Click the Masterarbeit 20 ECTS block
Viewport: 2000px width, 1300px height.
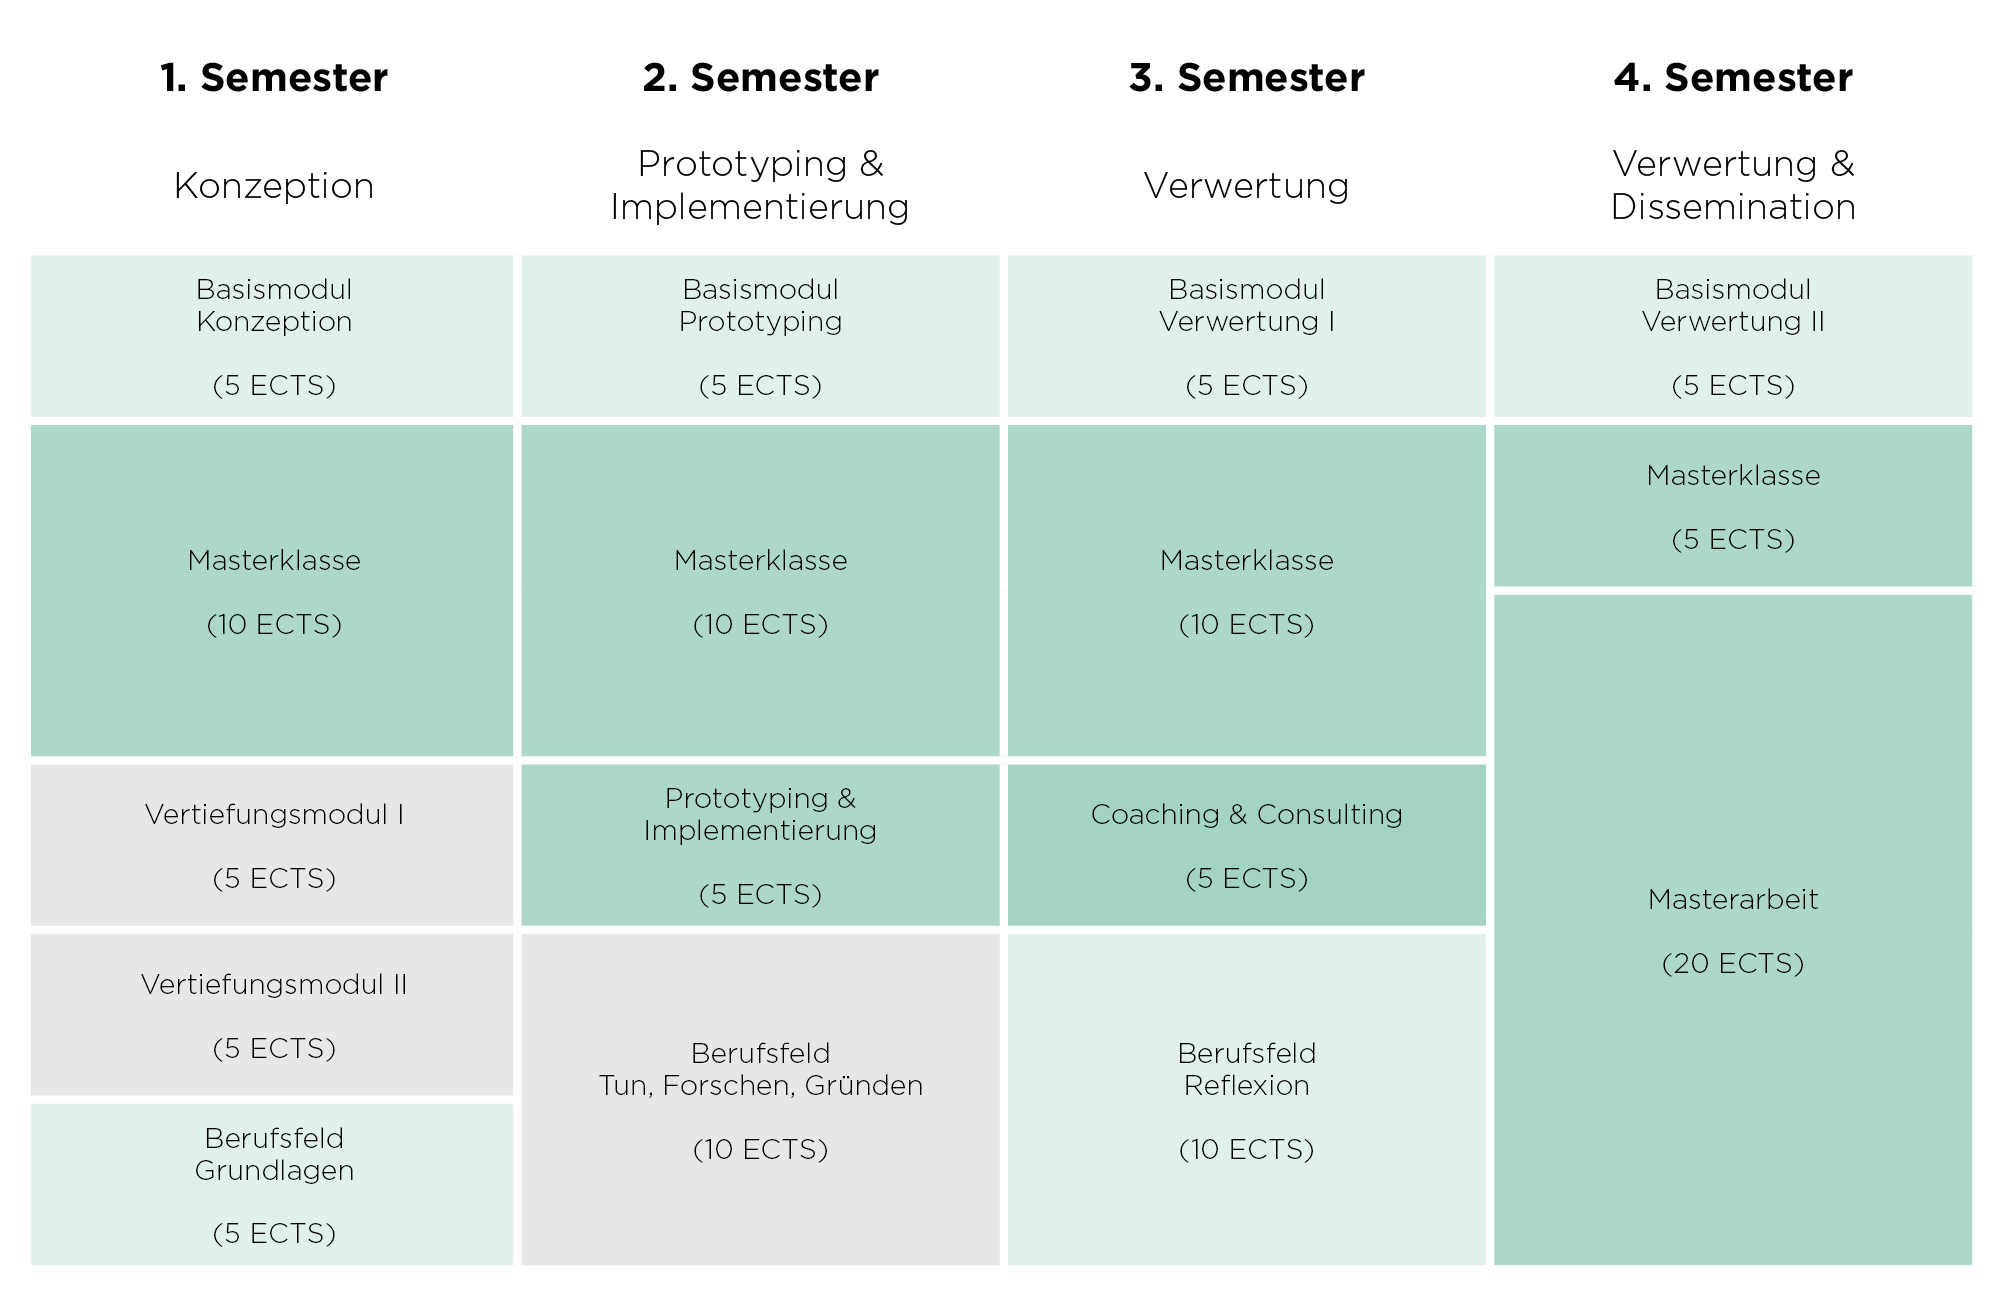[x=1733, y=930]
